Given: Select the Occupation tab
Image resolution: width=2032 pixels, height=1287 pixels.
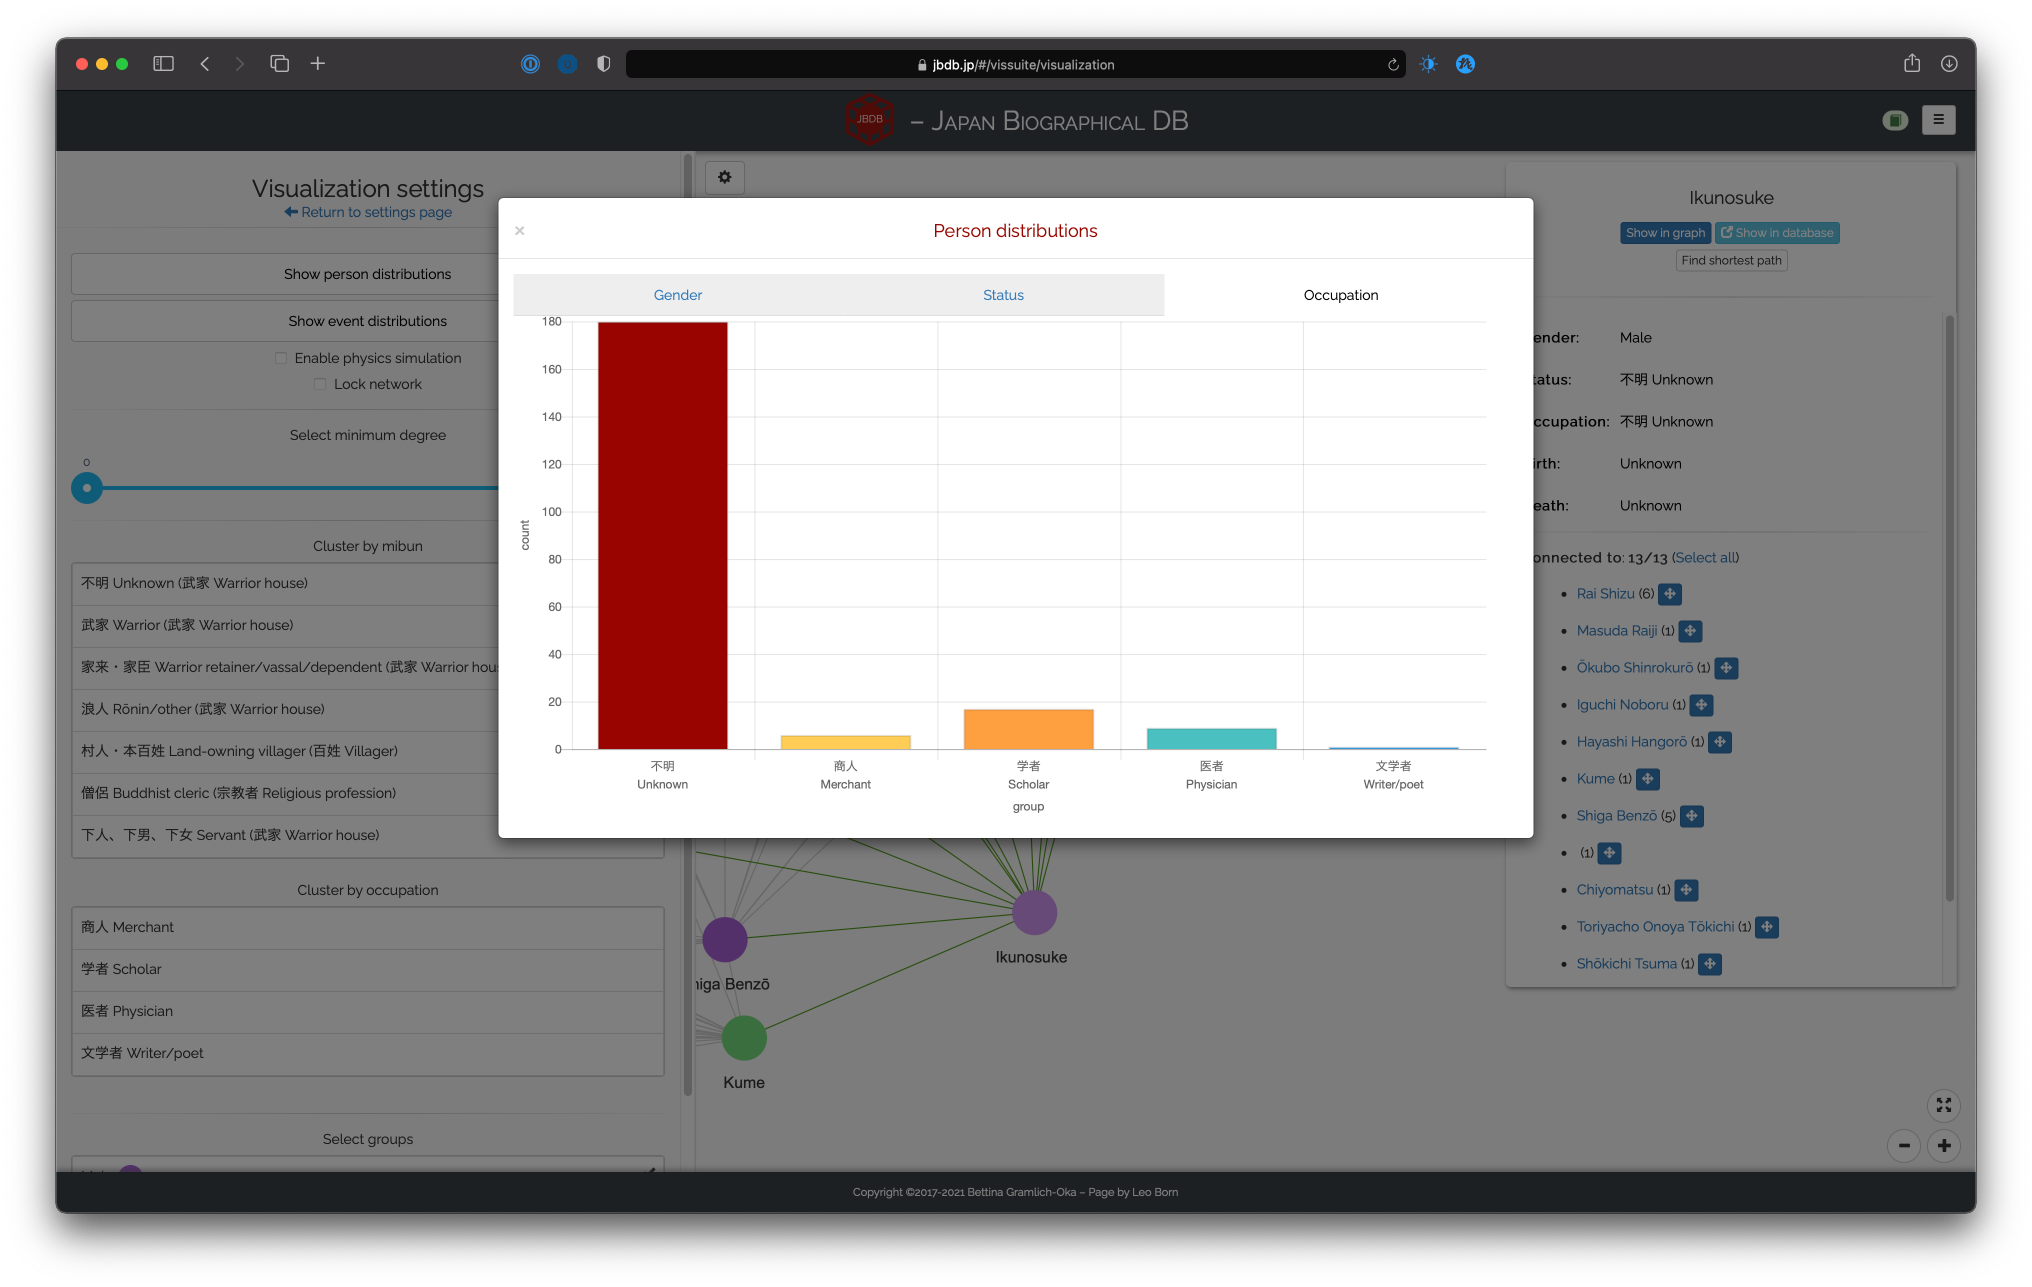Looking at the screenshot, I should 1340,295.
